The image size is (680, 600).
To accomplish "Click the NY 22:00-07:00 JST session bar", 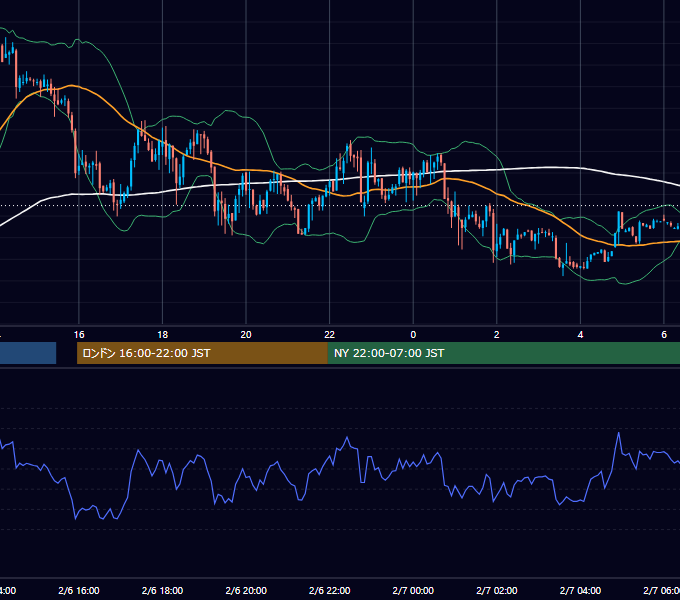I will 503,353.
